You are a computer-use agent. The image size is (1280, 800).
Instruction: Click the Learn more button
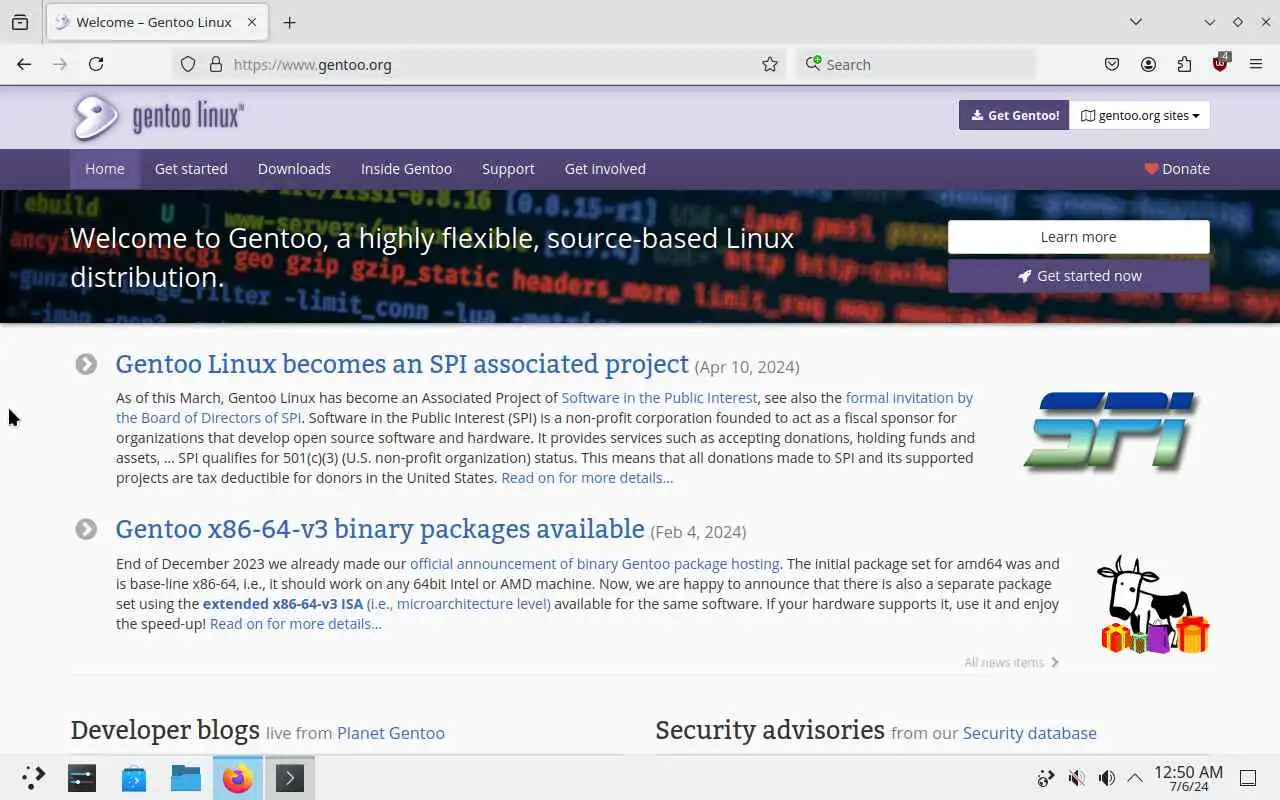pyautogui.click(x=1079, y=237)
